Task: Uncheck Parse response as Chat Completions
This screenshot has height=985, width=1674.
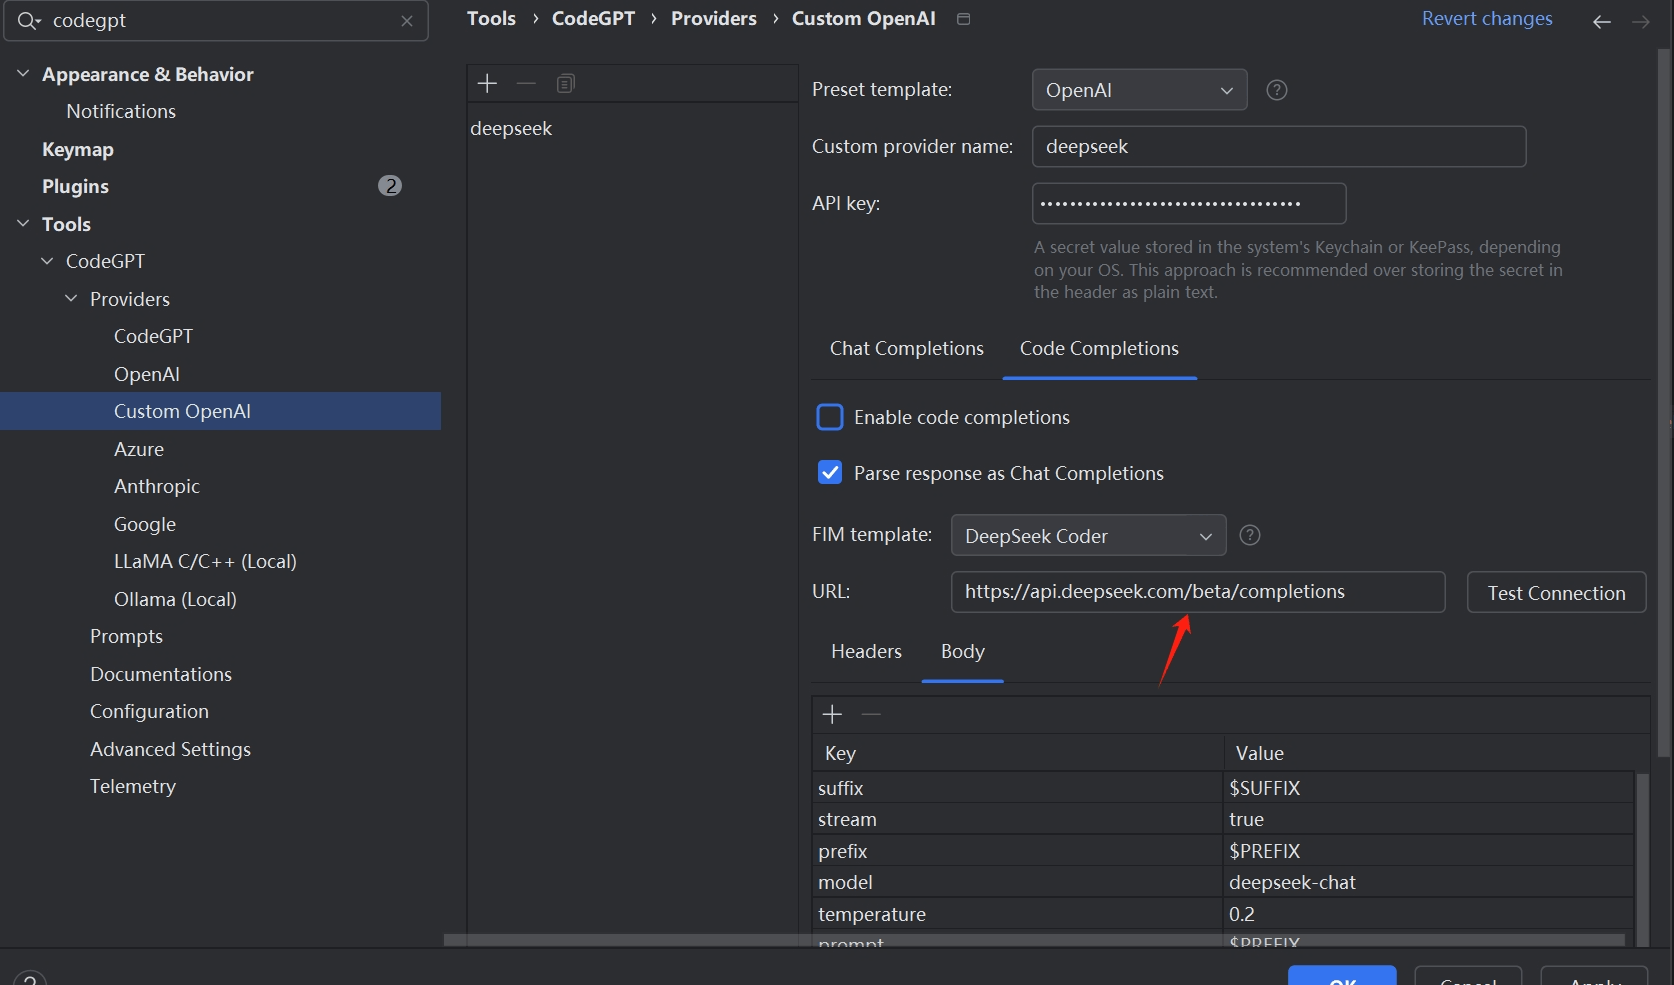Action: tap(830, 473)
